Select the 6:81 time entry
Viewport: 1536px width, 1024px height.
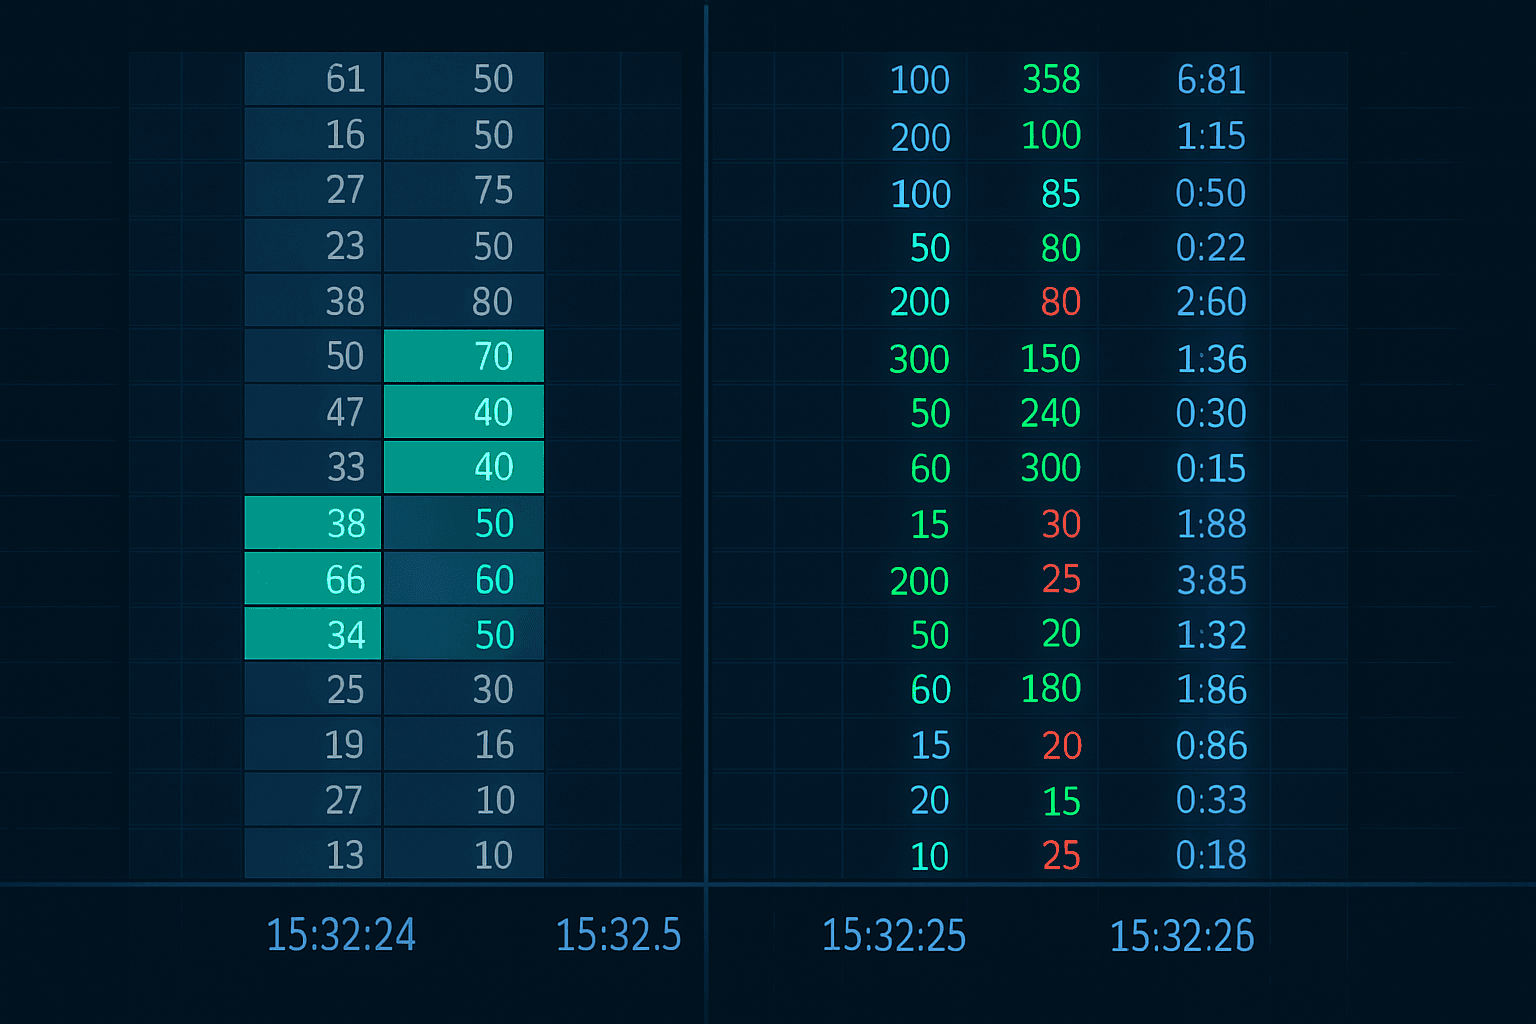(x=1211, y=80)
